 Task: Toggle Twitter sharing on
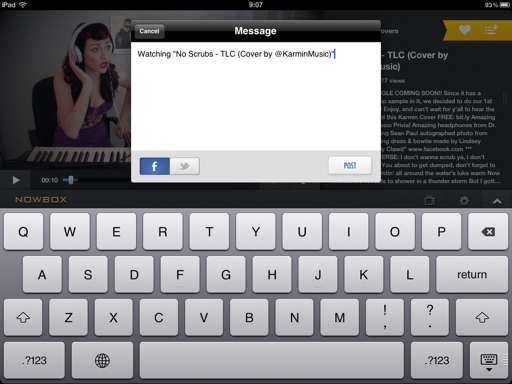click(185, 166)
